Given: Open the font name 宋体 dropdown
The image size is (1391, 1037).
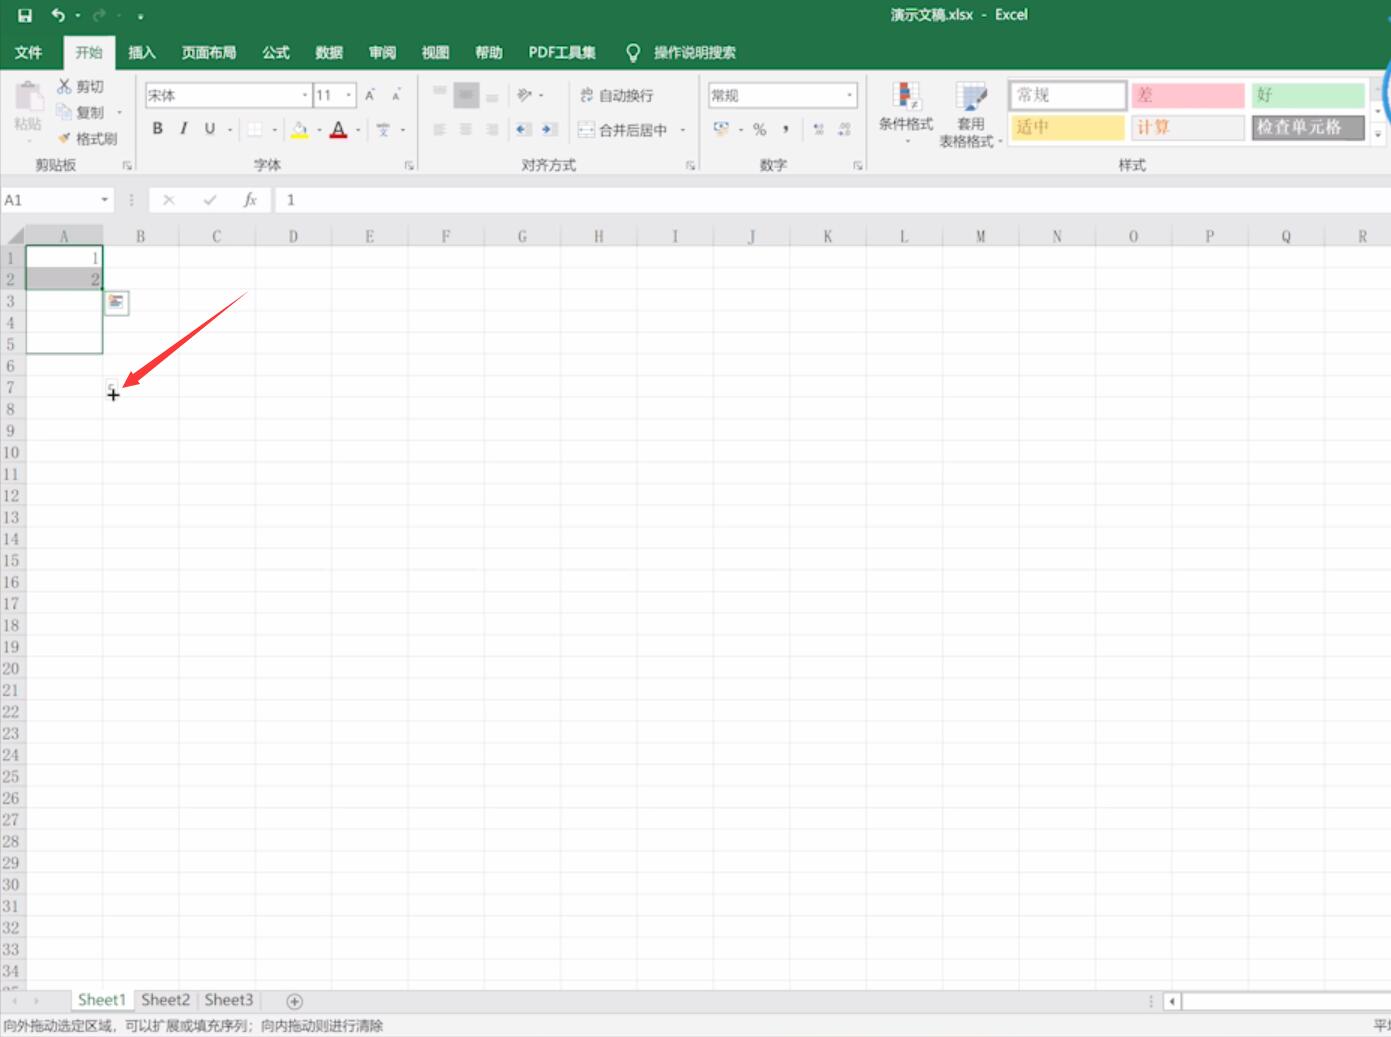Looking at the screenshot, I should 305,95.
